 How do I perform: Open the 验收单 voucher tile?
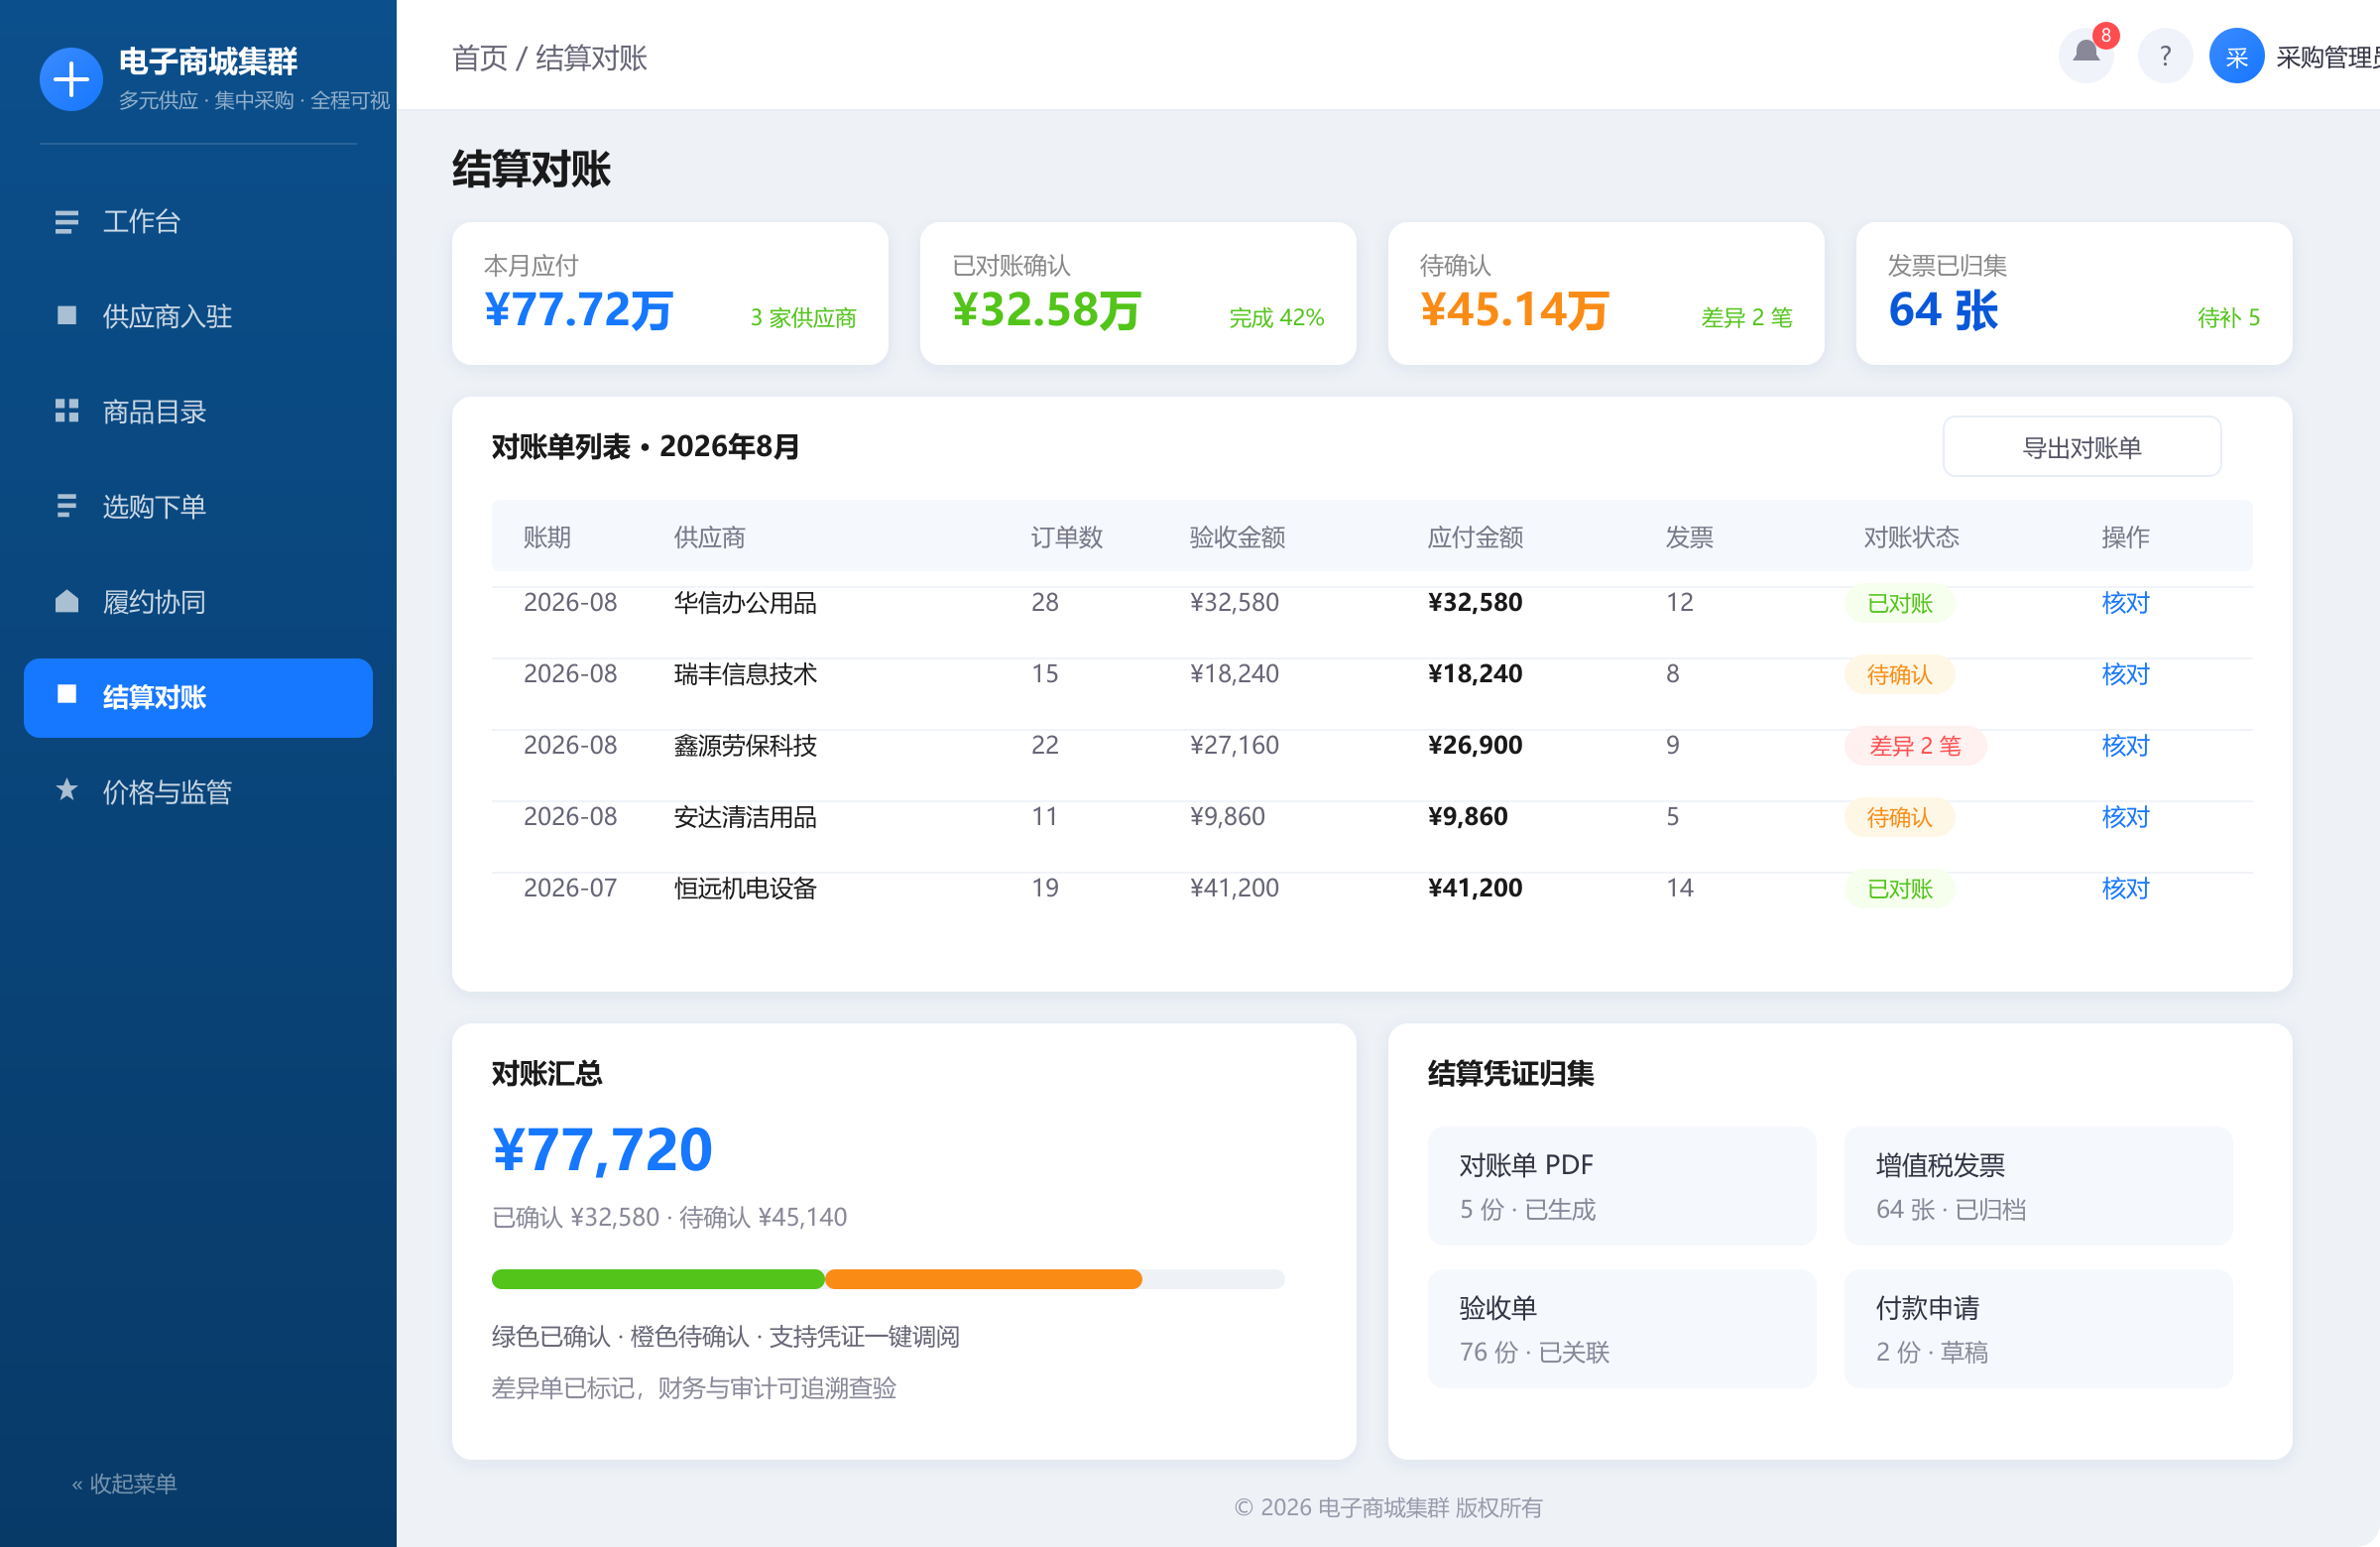pos(1622,1329)
